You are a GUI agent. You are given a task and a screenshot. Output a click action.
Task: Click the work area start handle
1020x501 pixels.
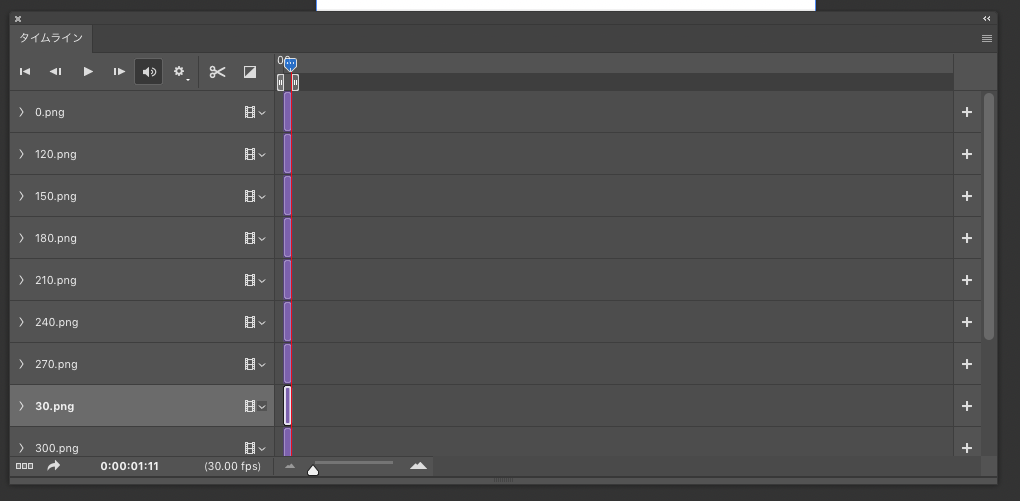point(281,83)
